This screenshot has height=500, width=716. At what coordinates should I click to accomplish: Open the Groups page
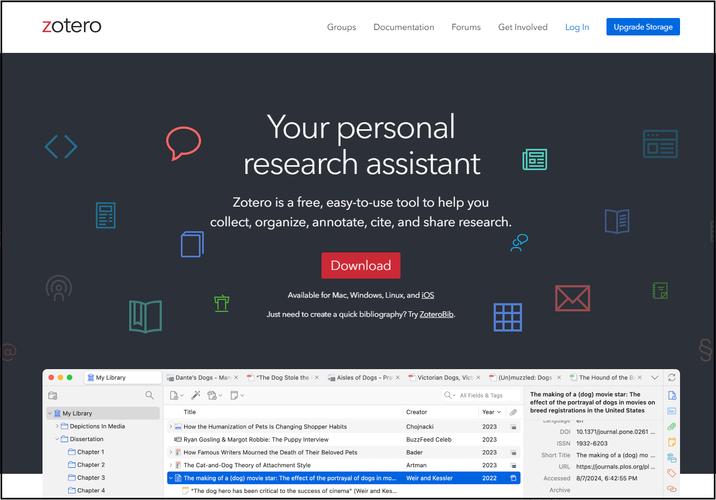(x=341, y=27)
